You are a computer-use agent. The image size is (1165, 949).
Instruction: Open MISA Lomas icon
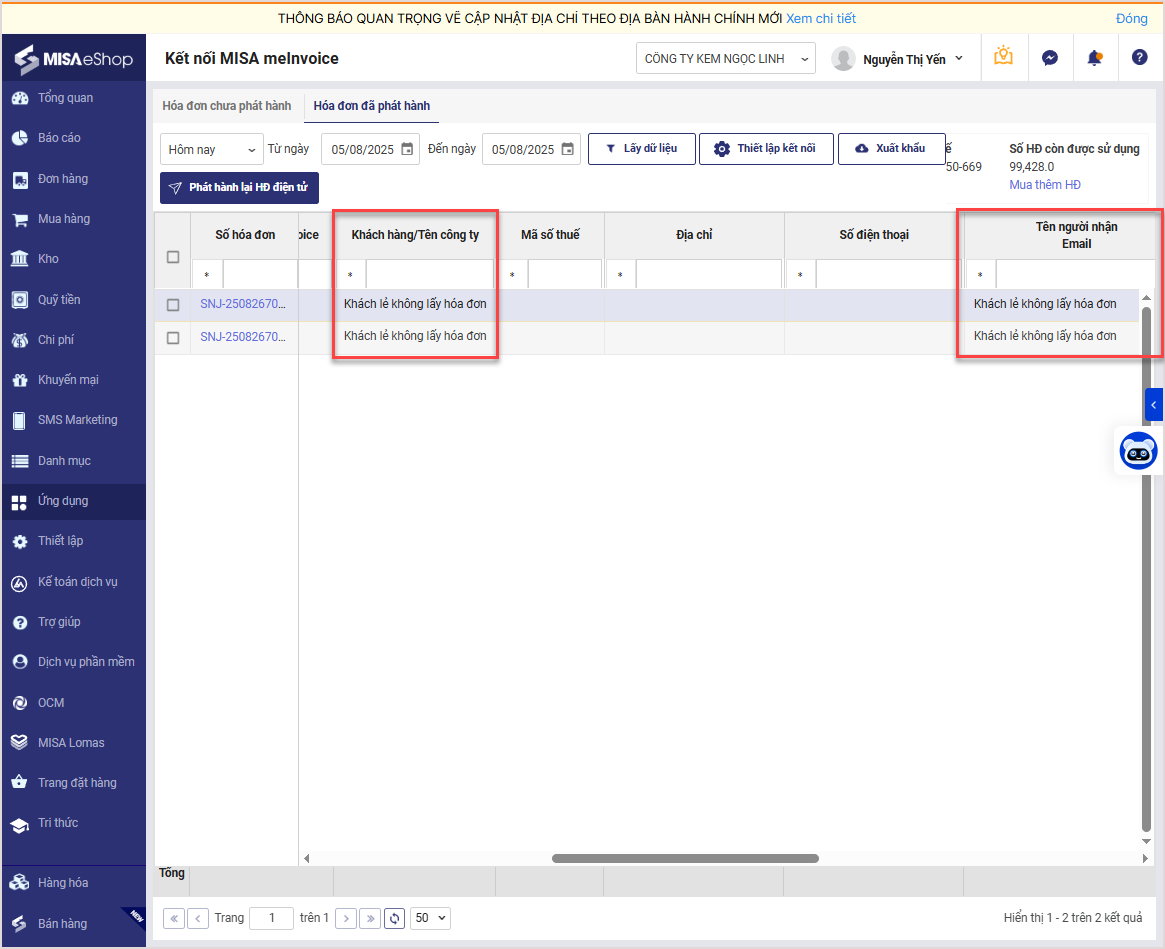pyautogui.click(x=20, y=742)
